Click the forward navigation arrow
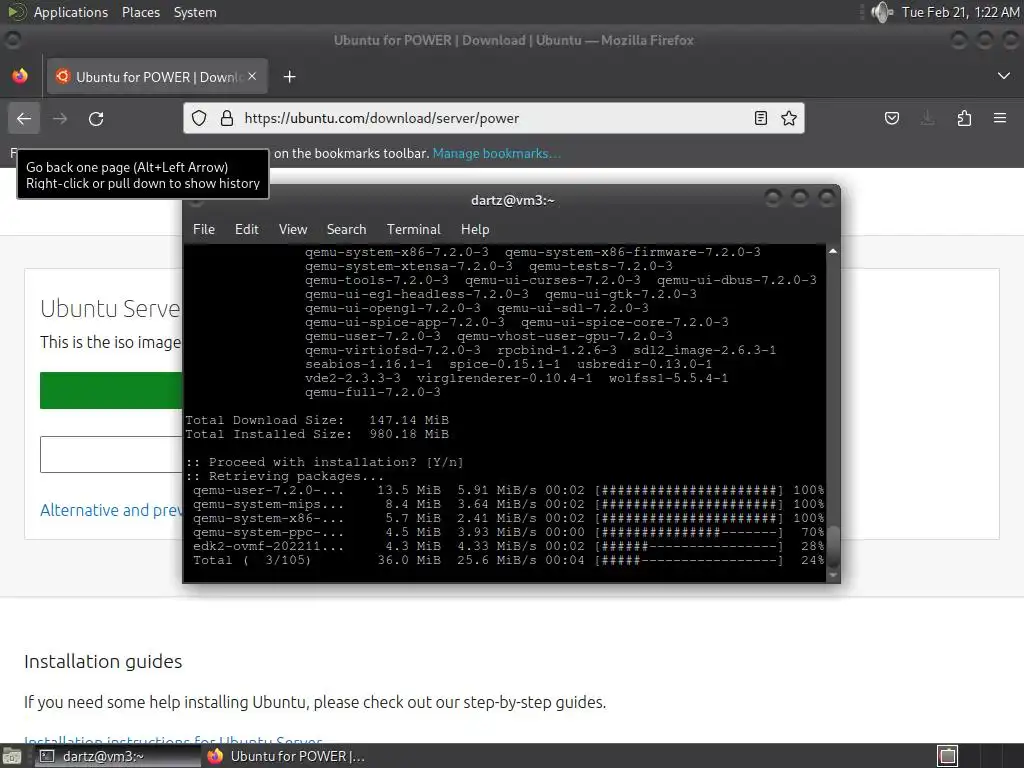The height and width of the screenshot is (768, 1024). point(60,118)
